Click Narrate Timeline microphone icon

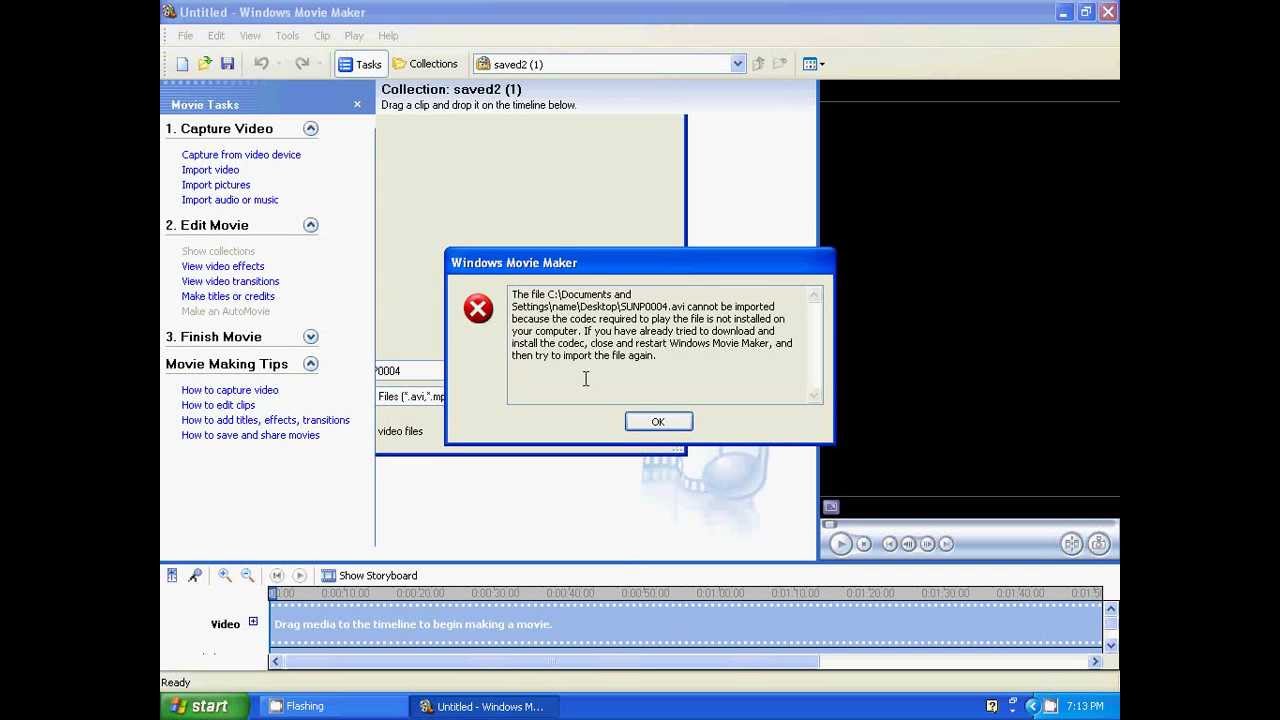point(195,575)
